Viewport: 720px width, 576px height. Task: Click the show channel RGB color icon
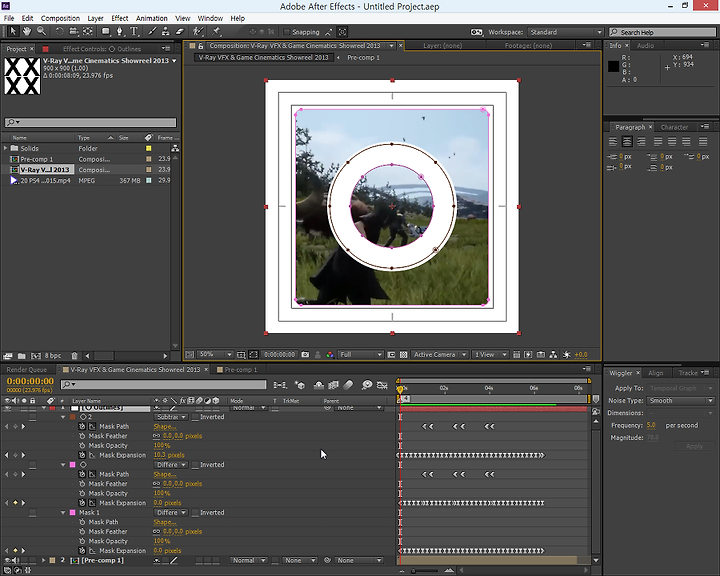coord(330,355)
